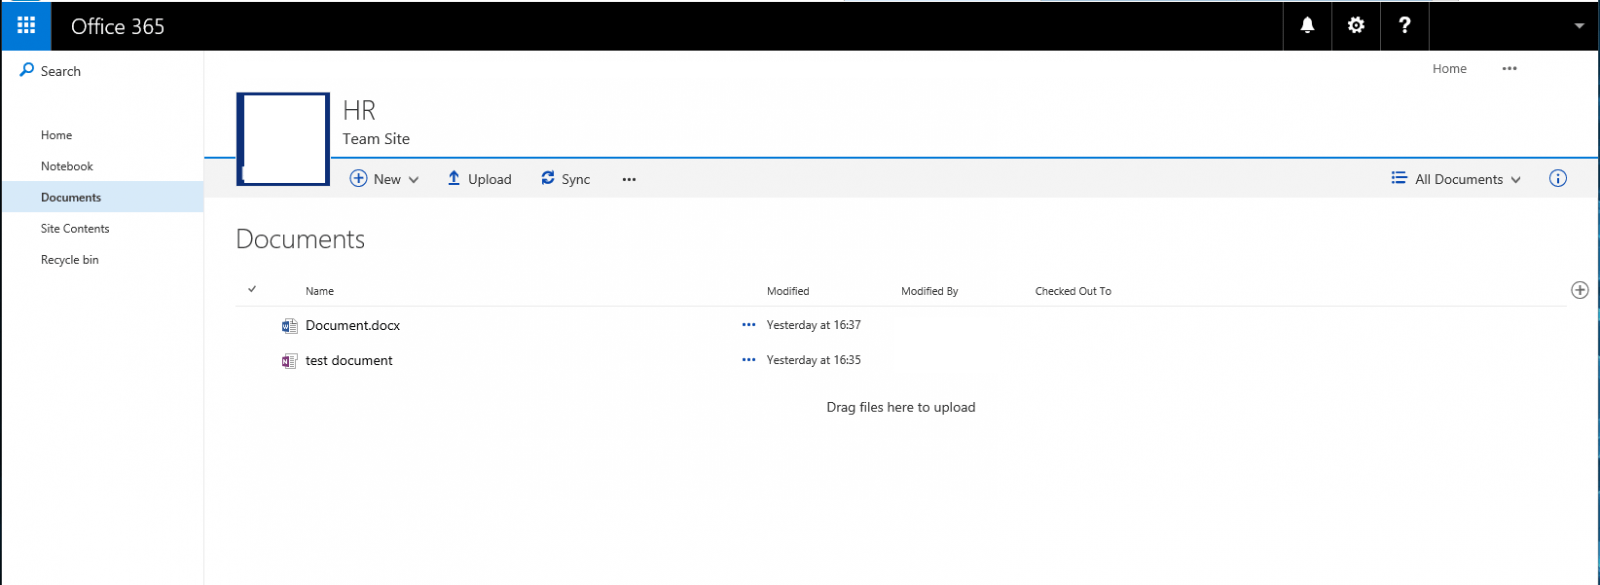Viewport: 1600px width, 585px height.
Task: Expand the New dropdown chevron
Action: pos(414,180)
